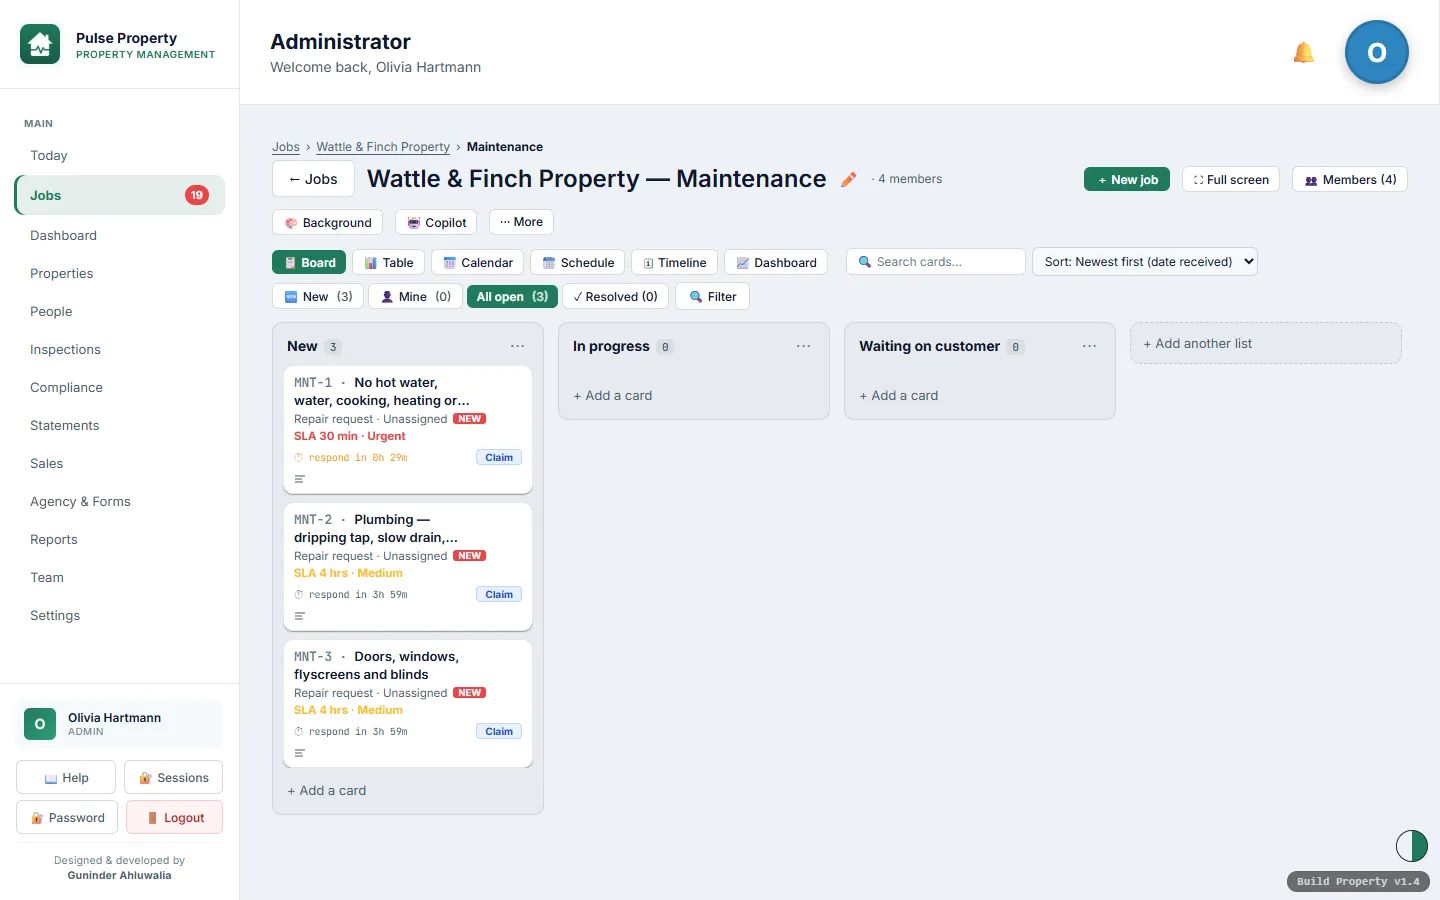Open the Sort order dropdown
The image size is (1440, 900).
(x=1144, y=262)
